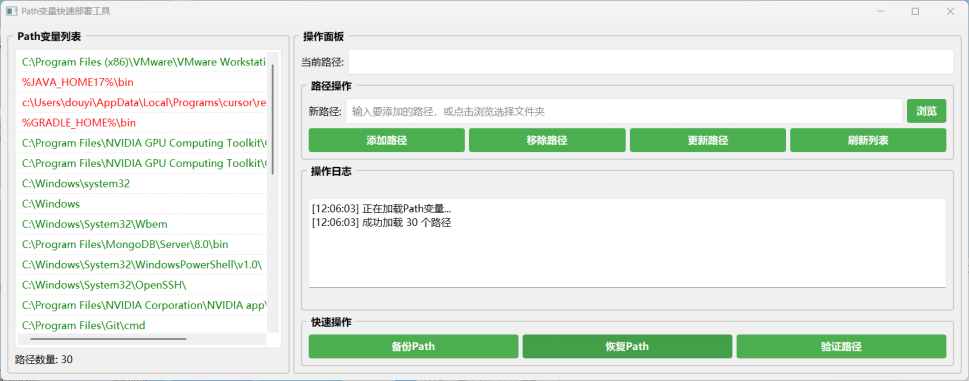Viewport: 969px width, 381px height.
Task: Select the Git\cmd path entry
Action: click(x=143, y=325)
